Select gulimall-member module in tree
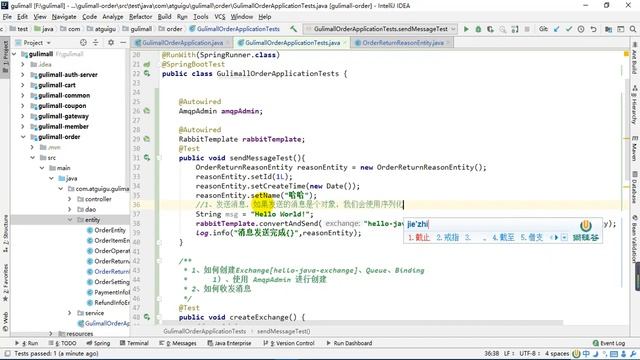 coord(63,127)
